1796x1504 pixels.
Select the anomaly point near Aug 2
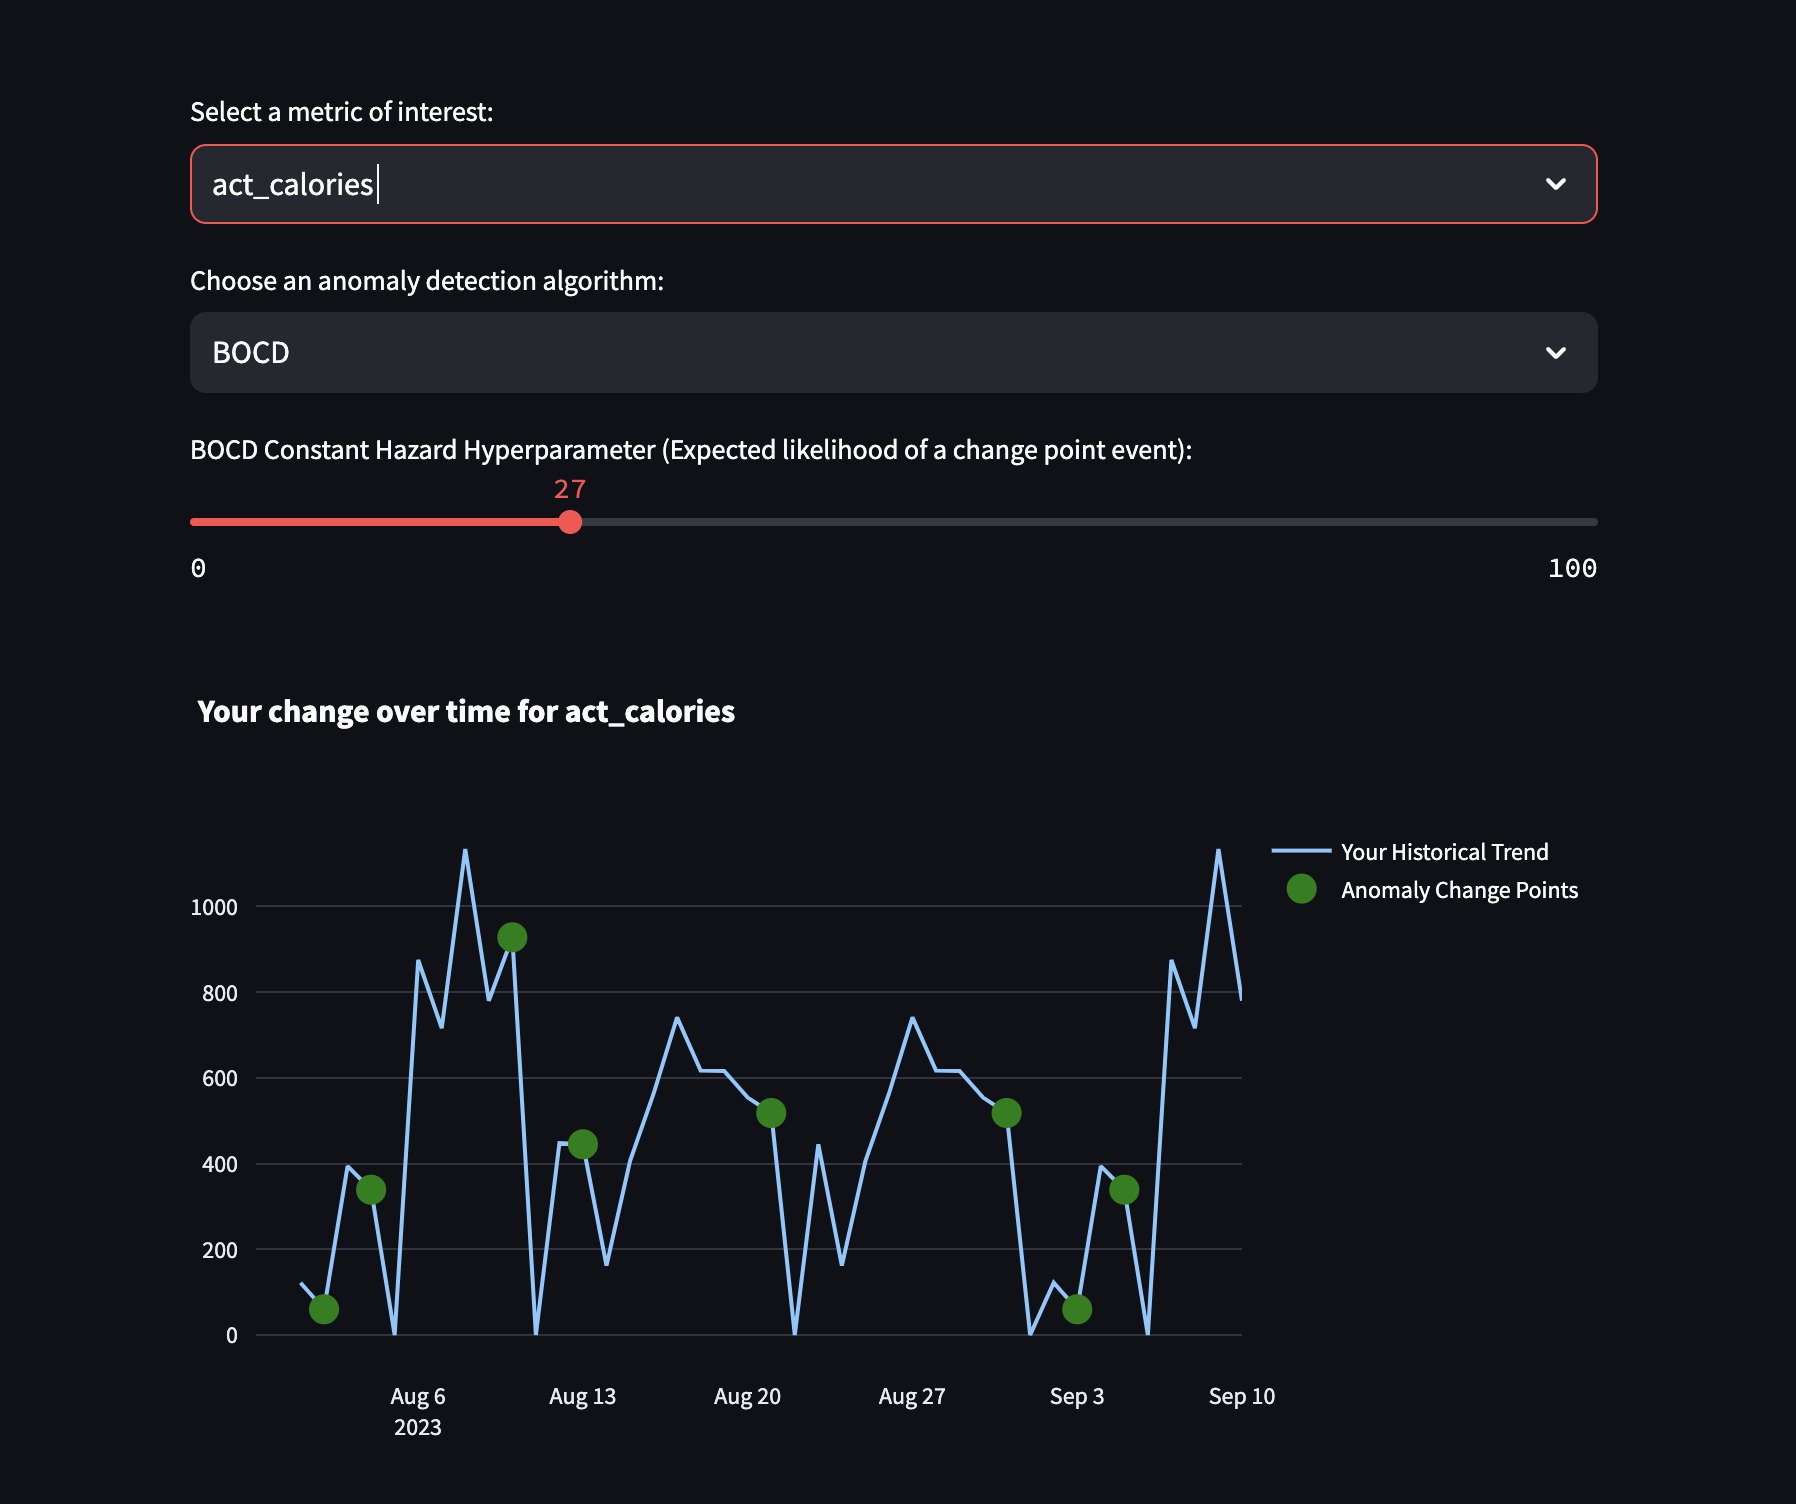tap(324, 1309)
